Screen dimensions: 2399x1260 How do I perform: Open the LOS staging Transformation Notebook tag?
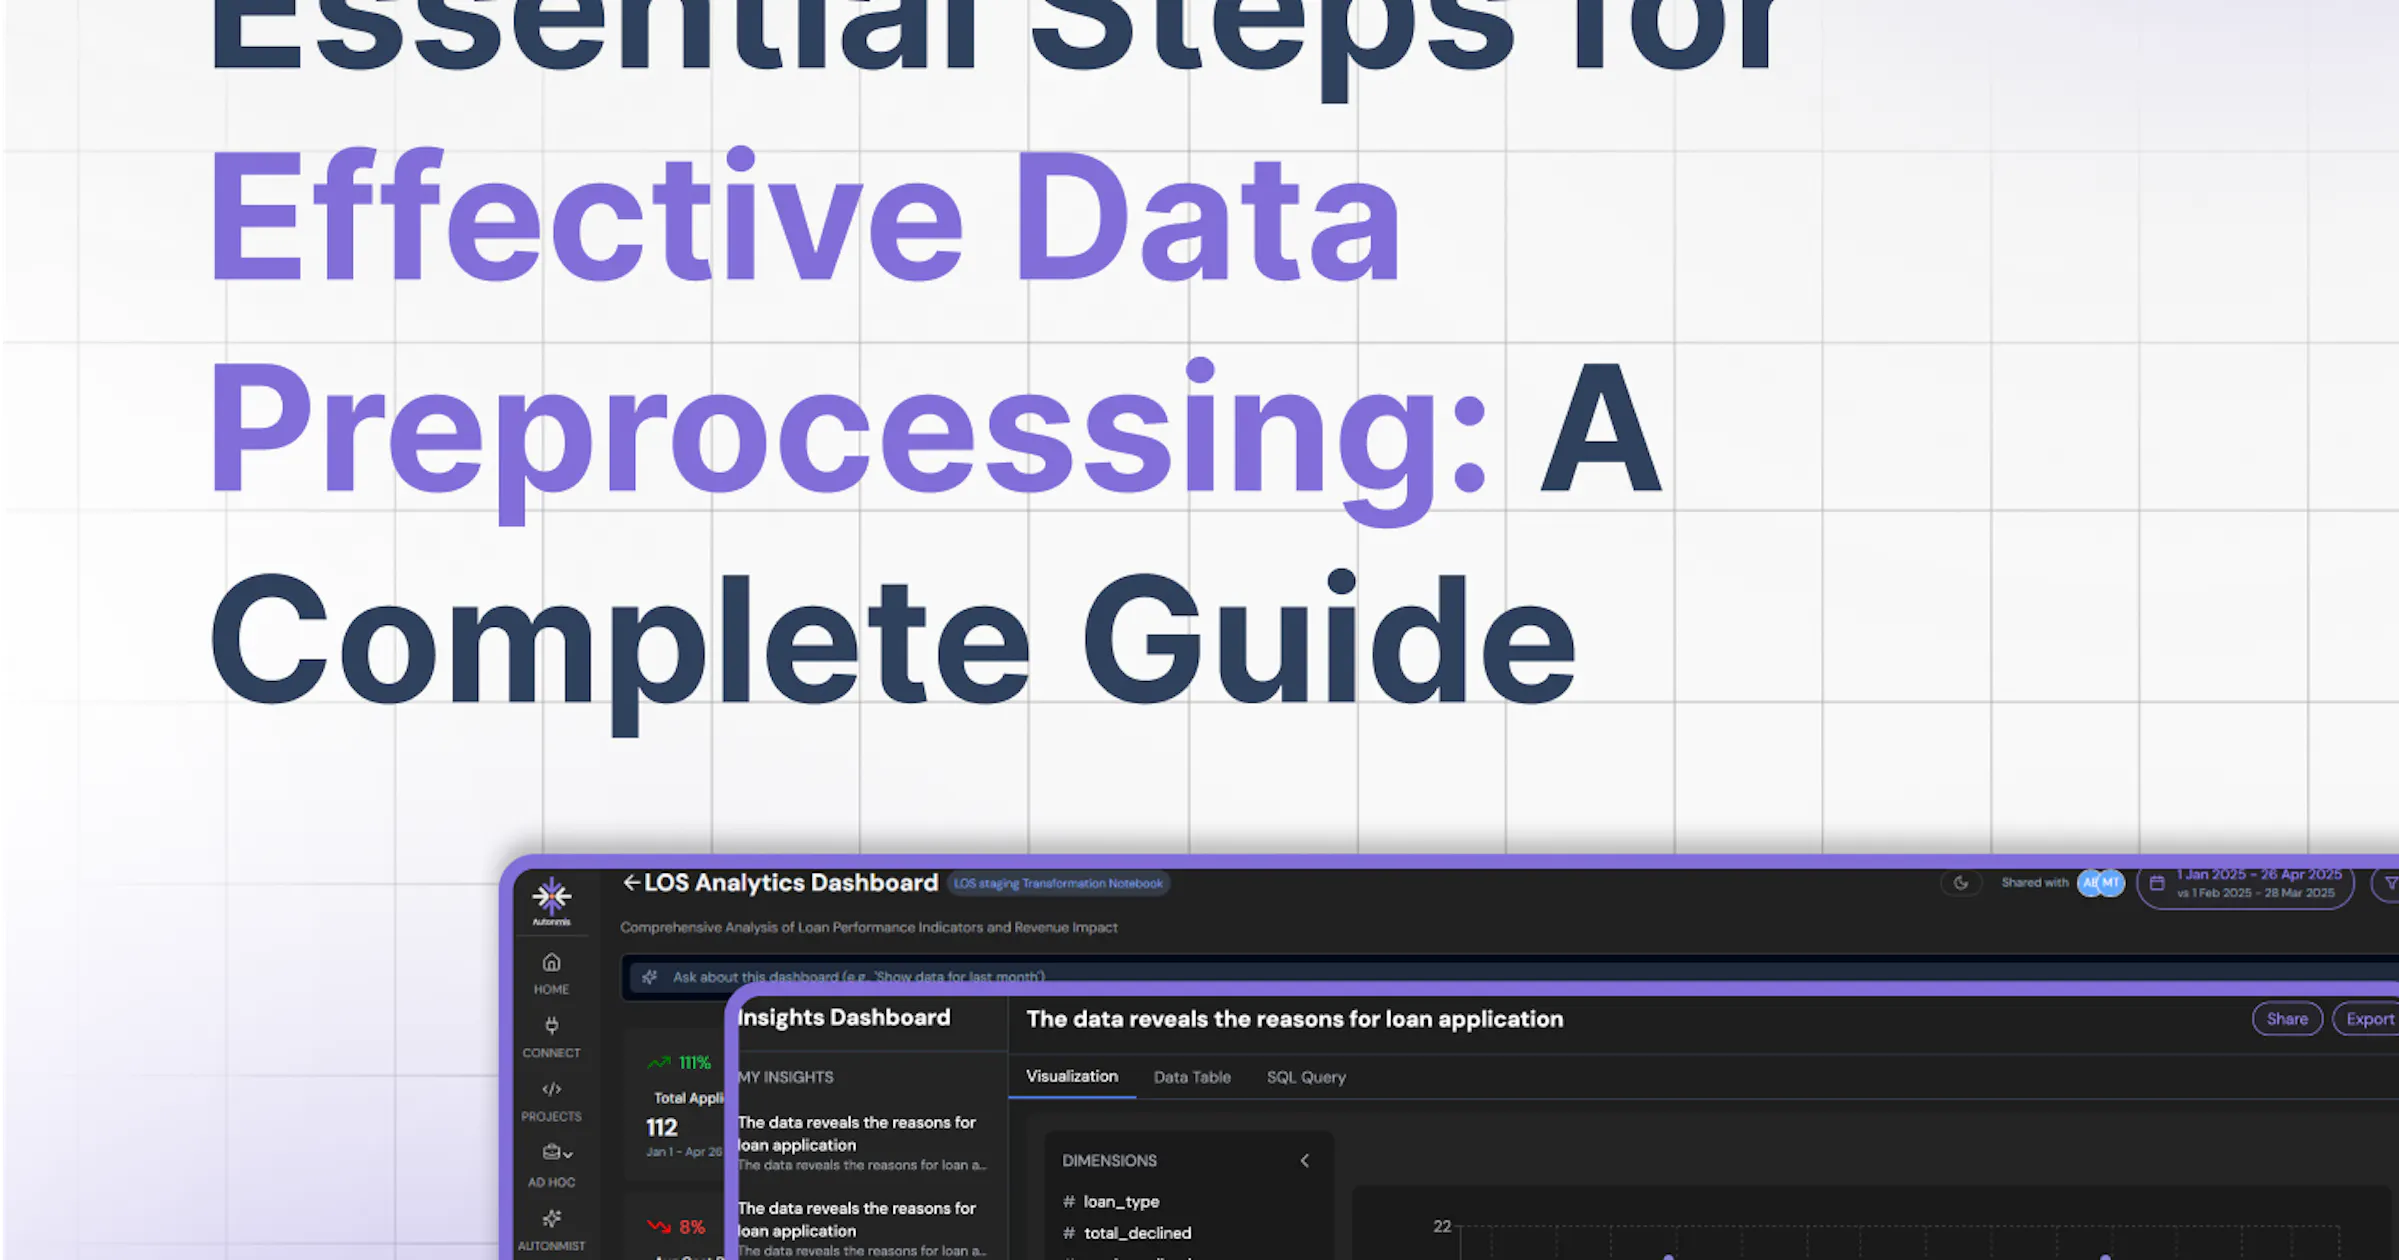click(x=1058, y=883)
